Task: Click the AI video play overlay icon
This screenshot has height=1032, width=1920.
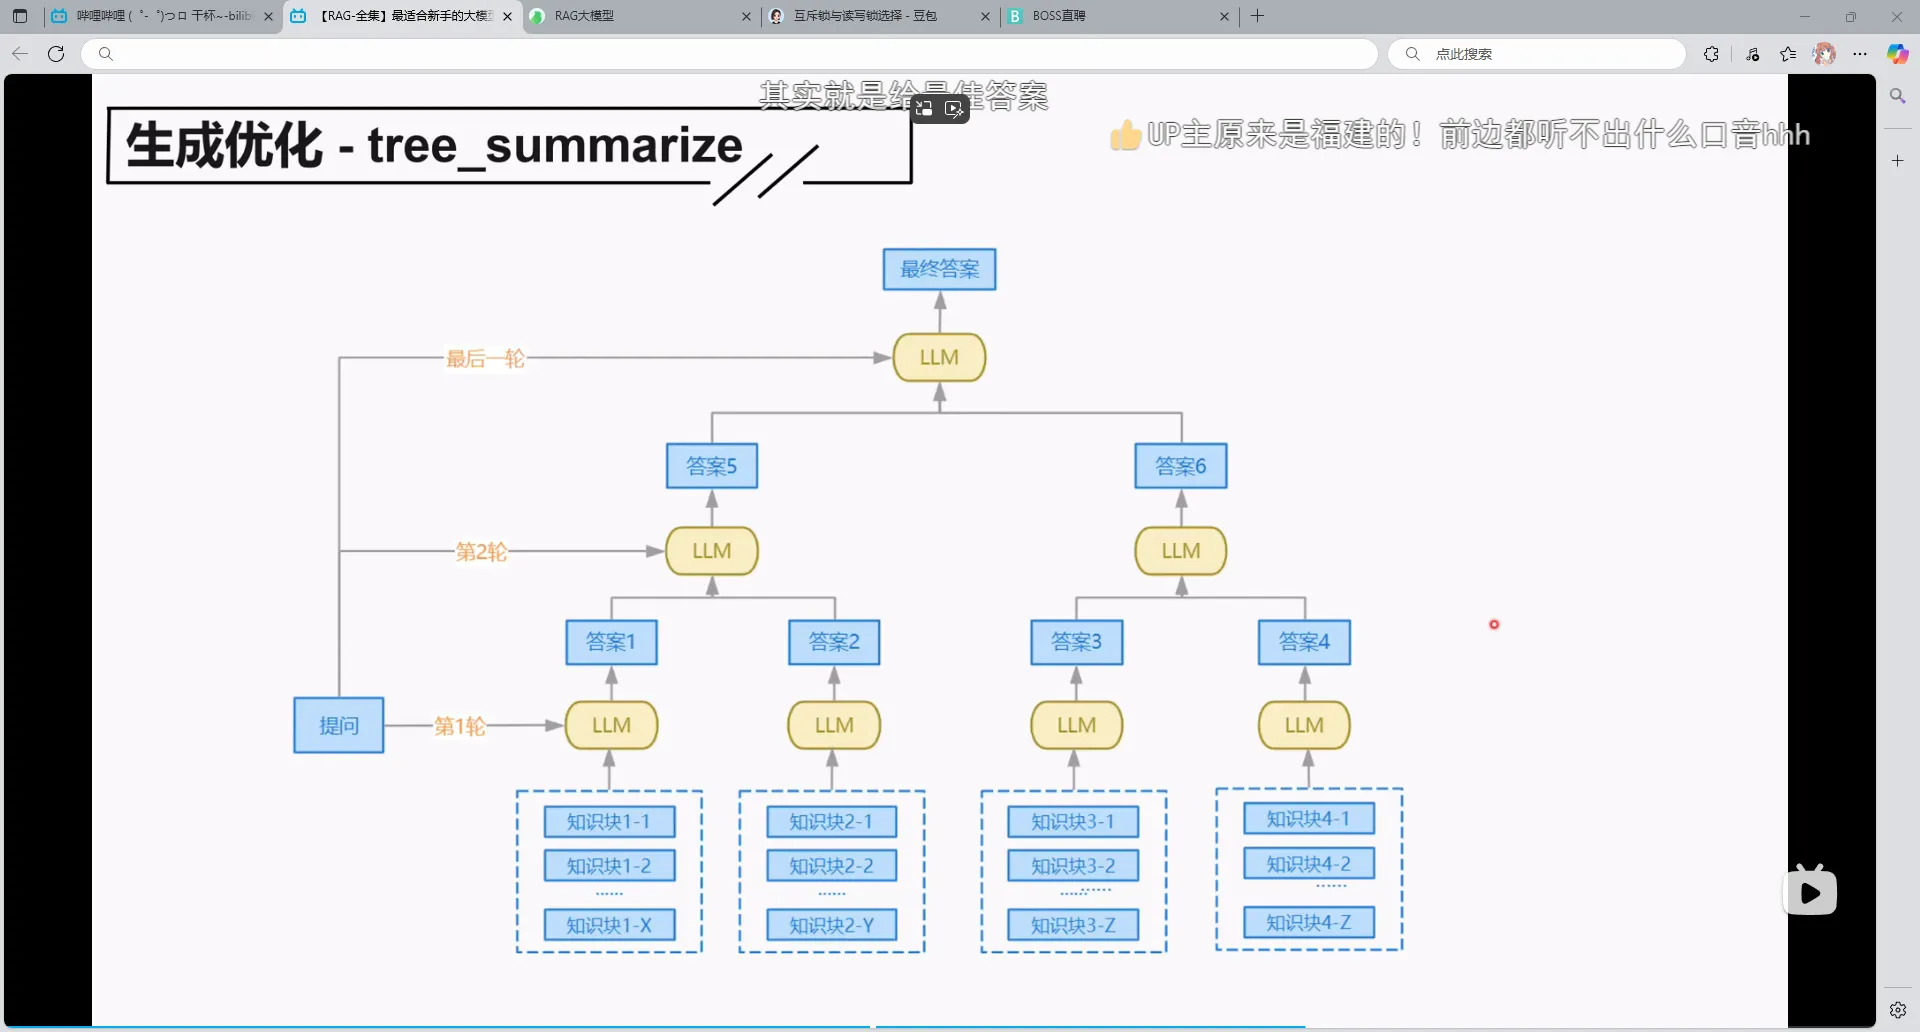Action: [954, 108]
